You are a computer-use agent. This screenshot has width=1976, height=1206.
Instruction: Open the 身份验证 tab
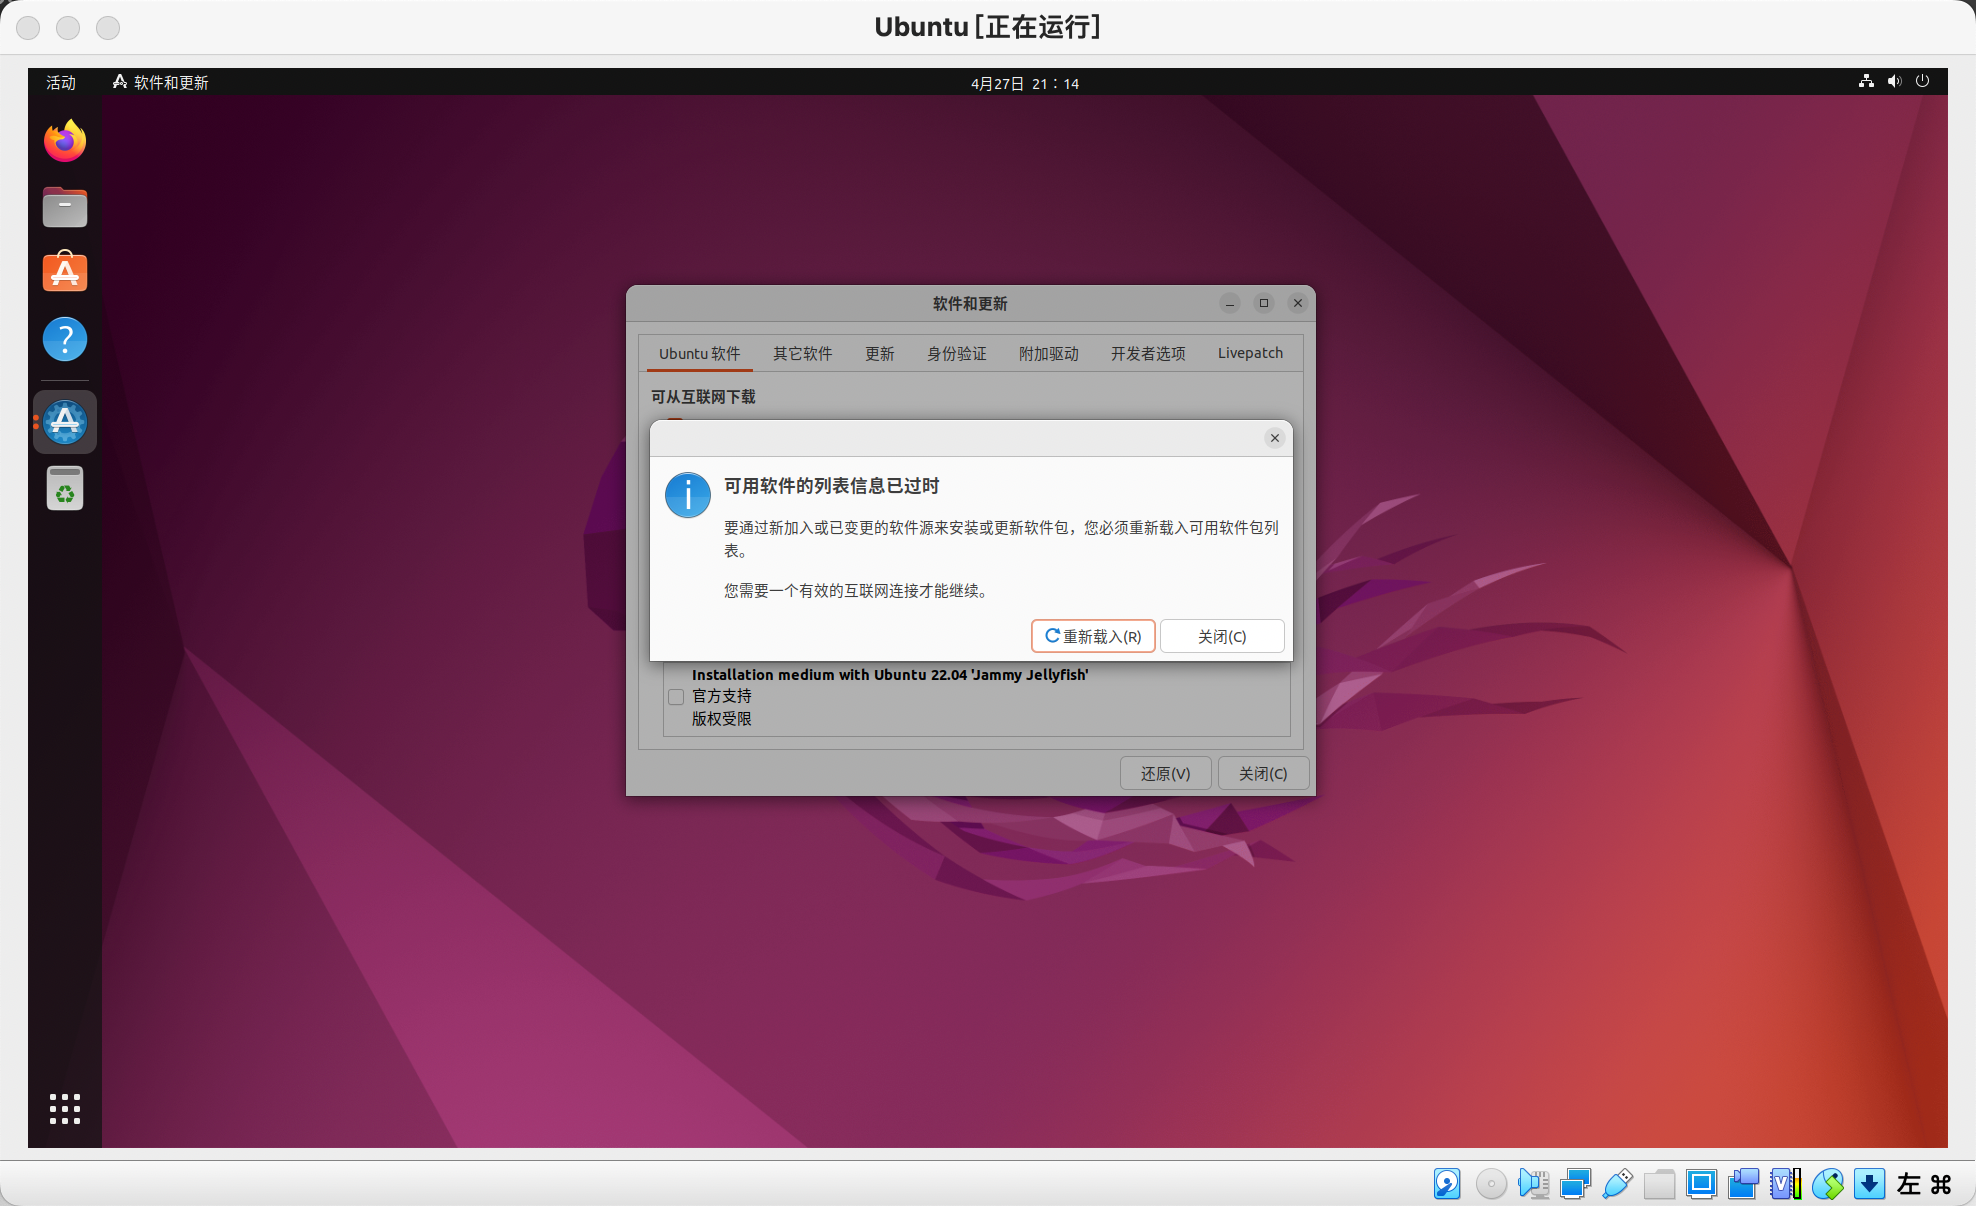pos(957,354)
